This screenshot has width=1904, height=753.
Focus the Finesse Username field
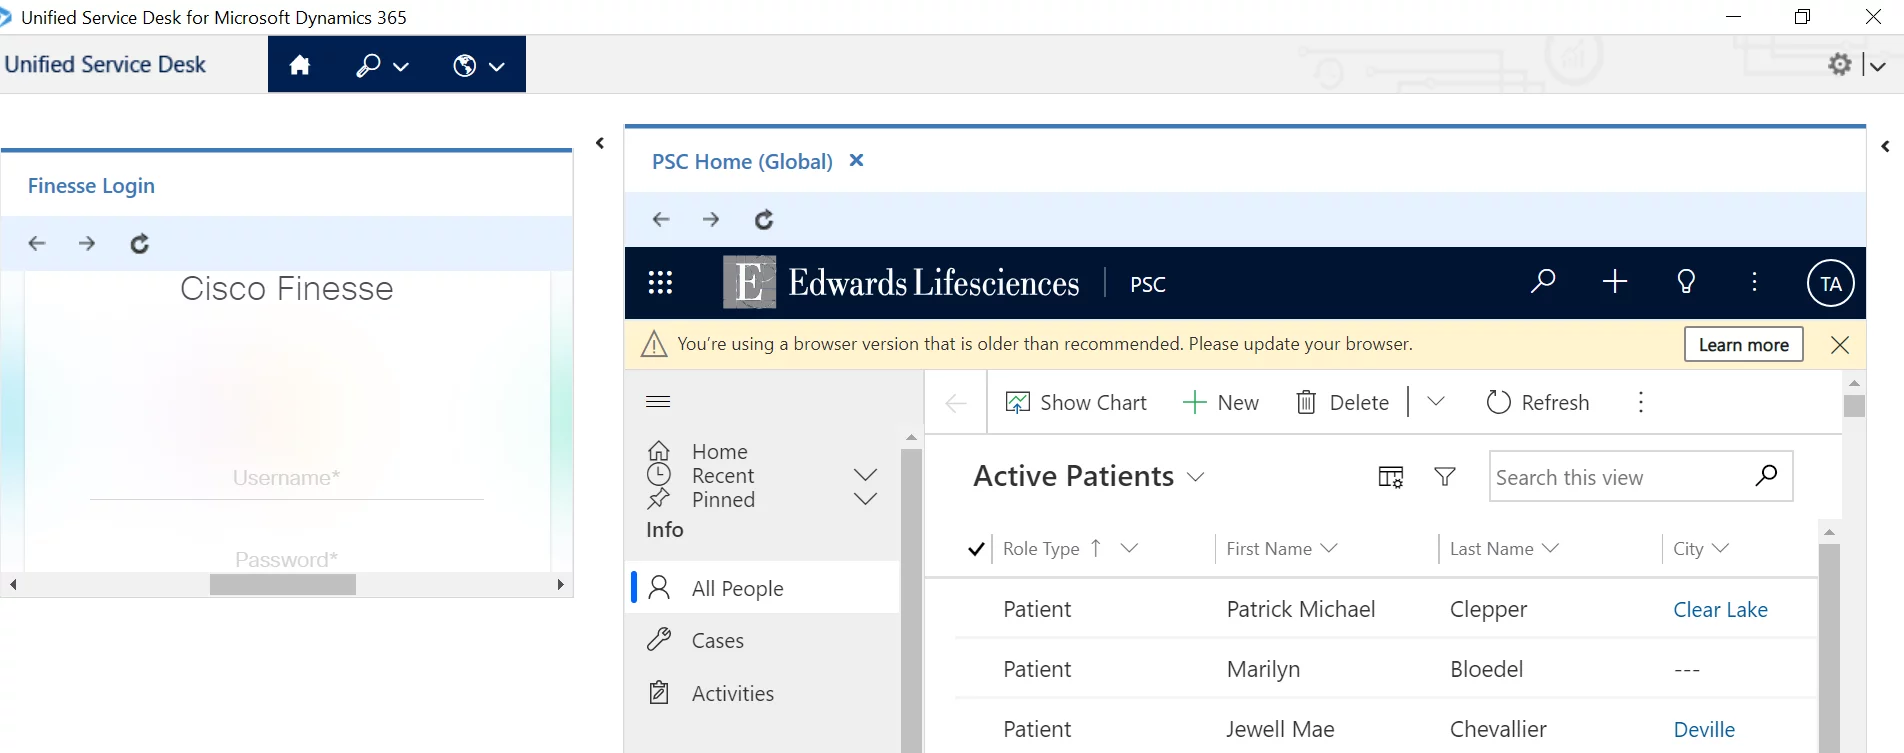[286, 479]
